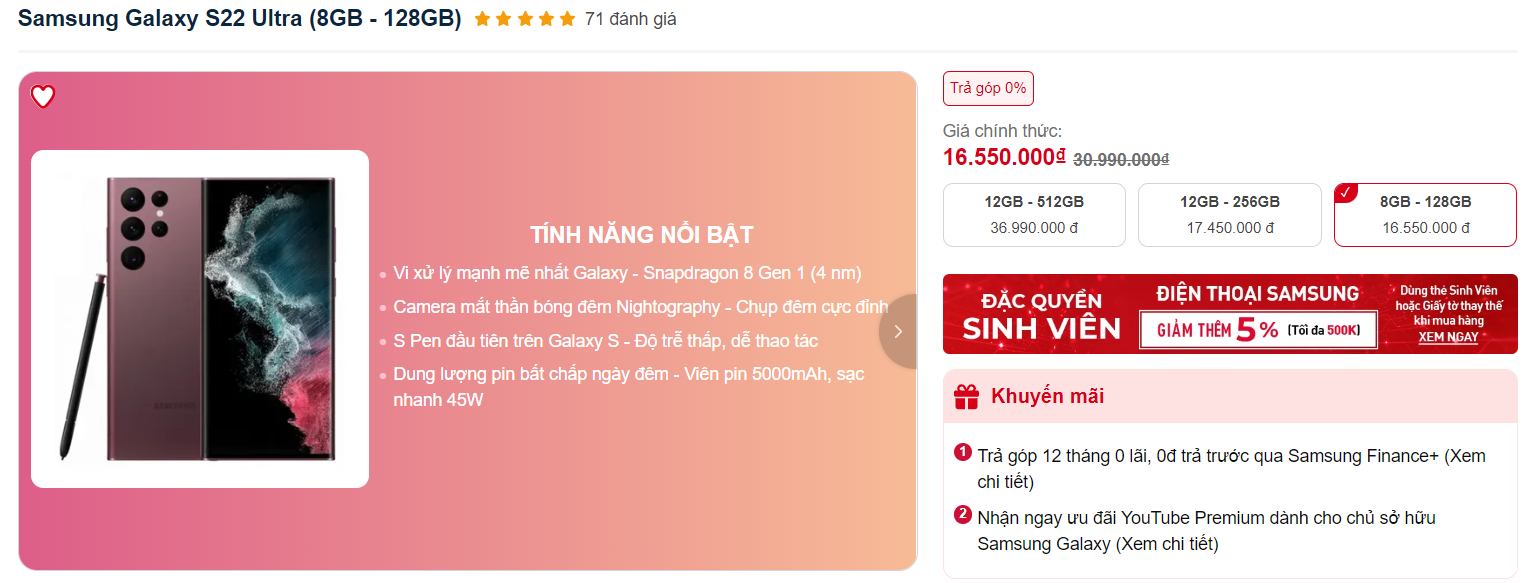The image size is (1536, 583).
Task: Click the red checkmark badge on the 8GB - 128GB option
Action: (1345, 192)
